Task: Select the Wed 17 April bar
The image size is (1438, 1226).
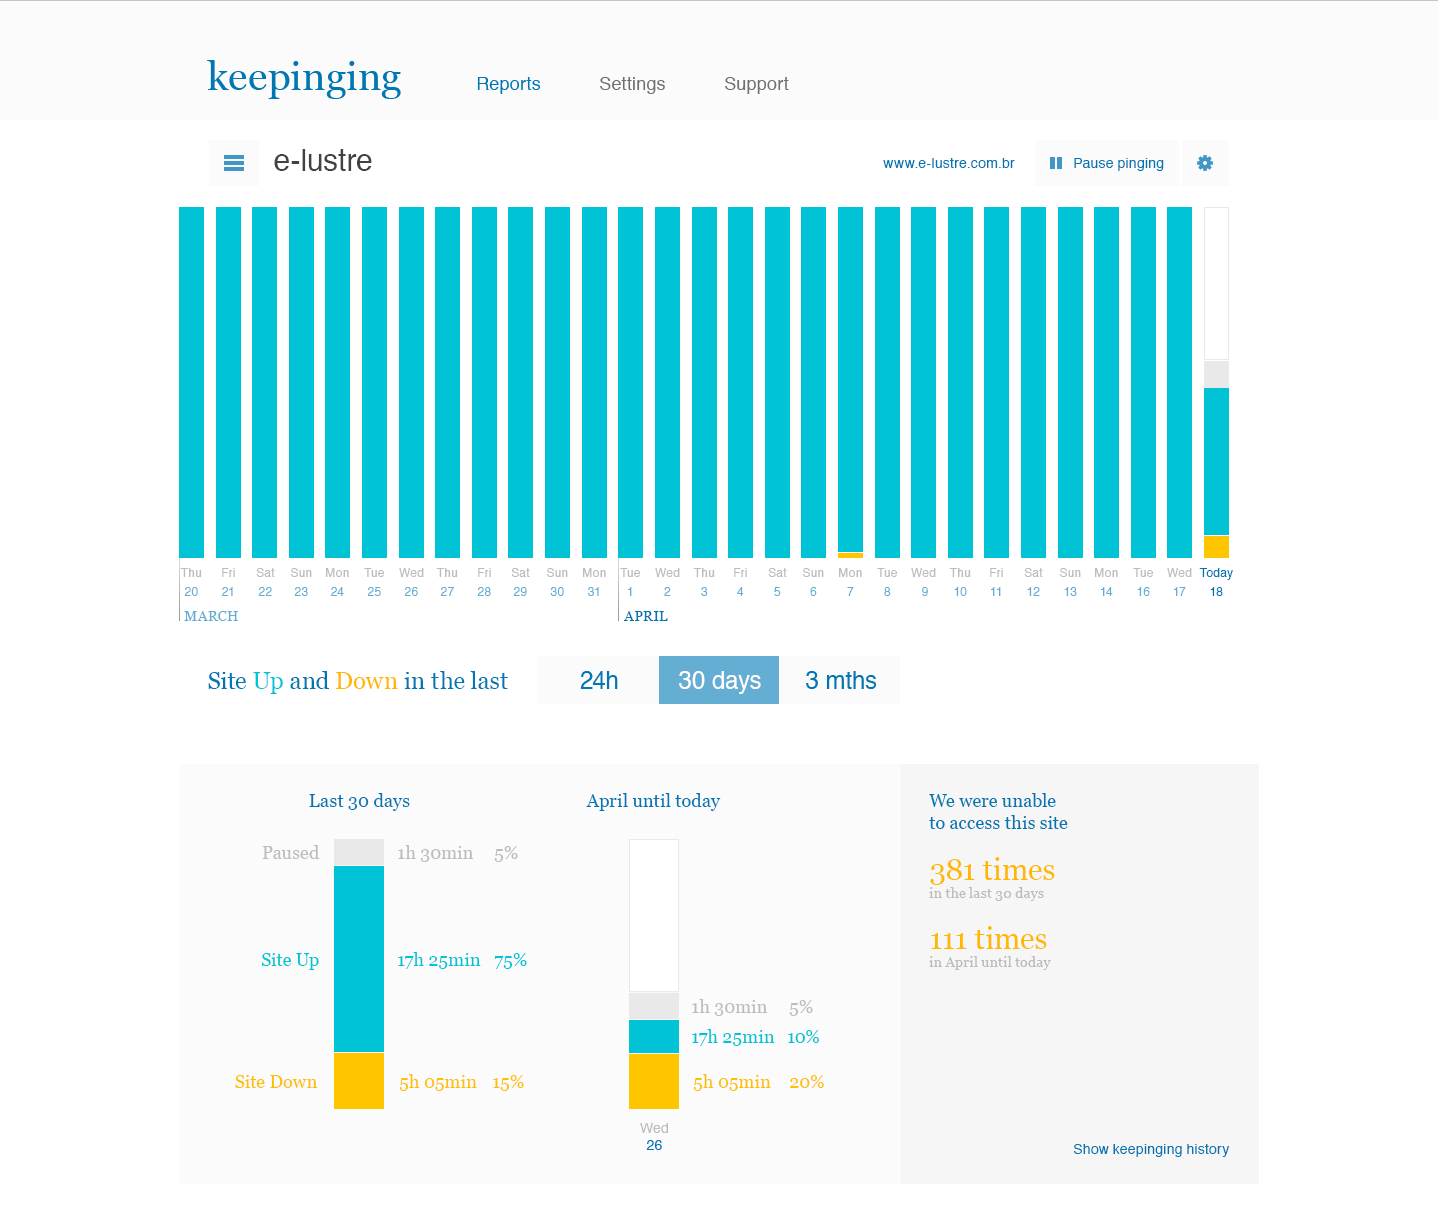Action: (x=1179, y=382)
